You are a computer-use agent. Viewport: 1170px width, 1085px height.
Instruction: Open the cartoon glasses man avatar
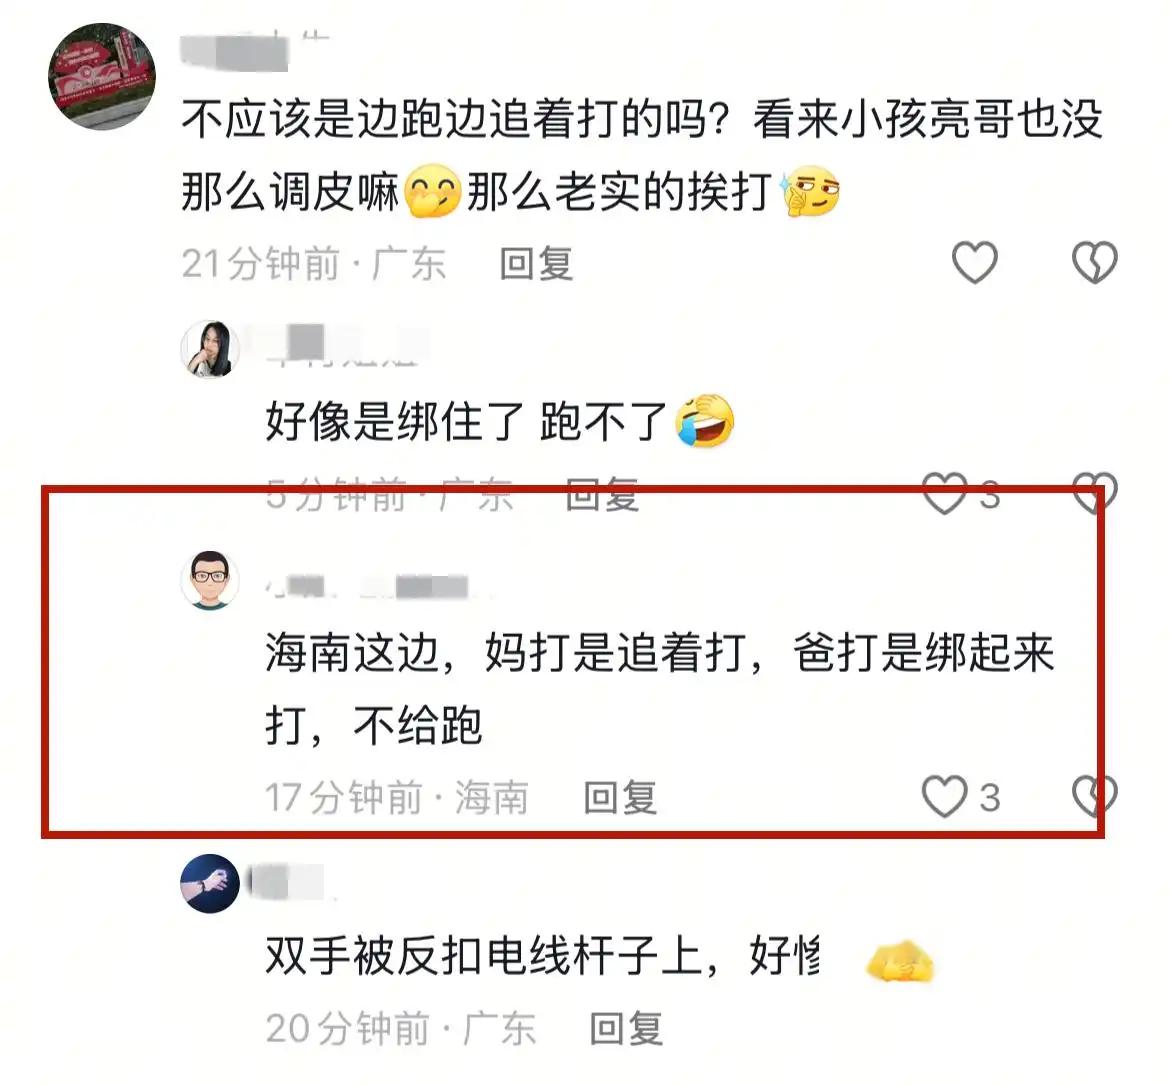(x=210, y=580)
